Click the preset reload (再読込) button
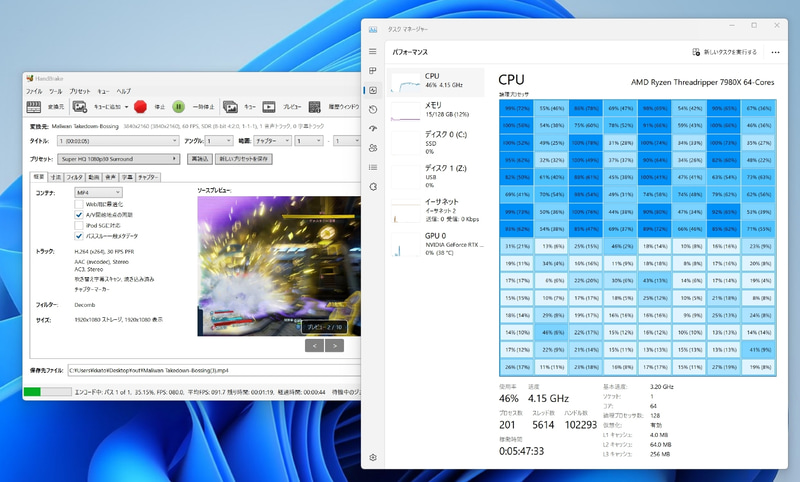This screenshot has height=482, width=800. (x=199, y=159)
